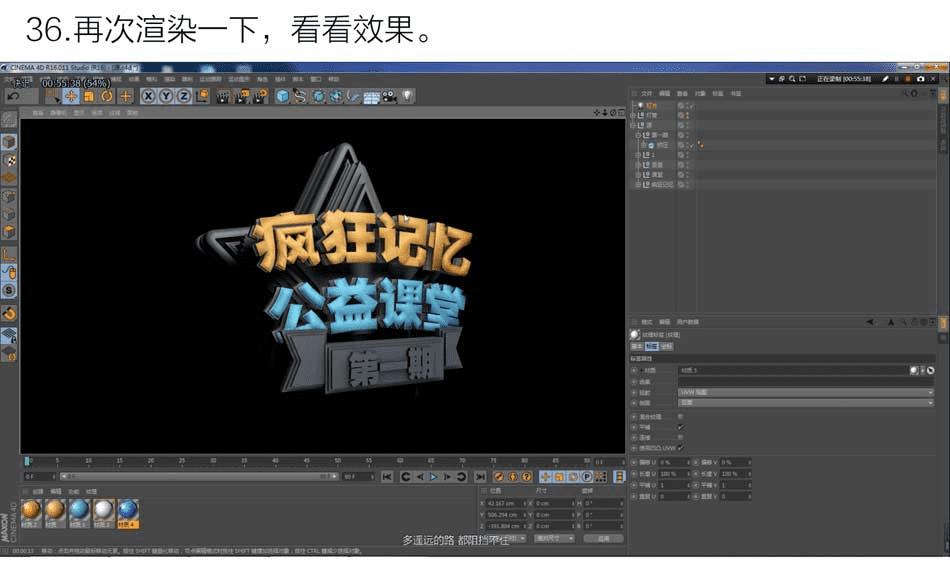Image resolution: width=950 pixels, height=584 pixels.
Task: Click the X position input field
Action: click(506, 503)
